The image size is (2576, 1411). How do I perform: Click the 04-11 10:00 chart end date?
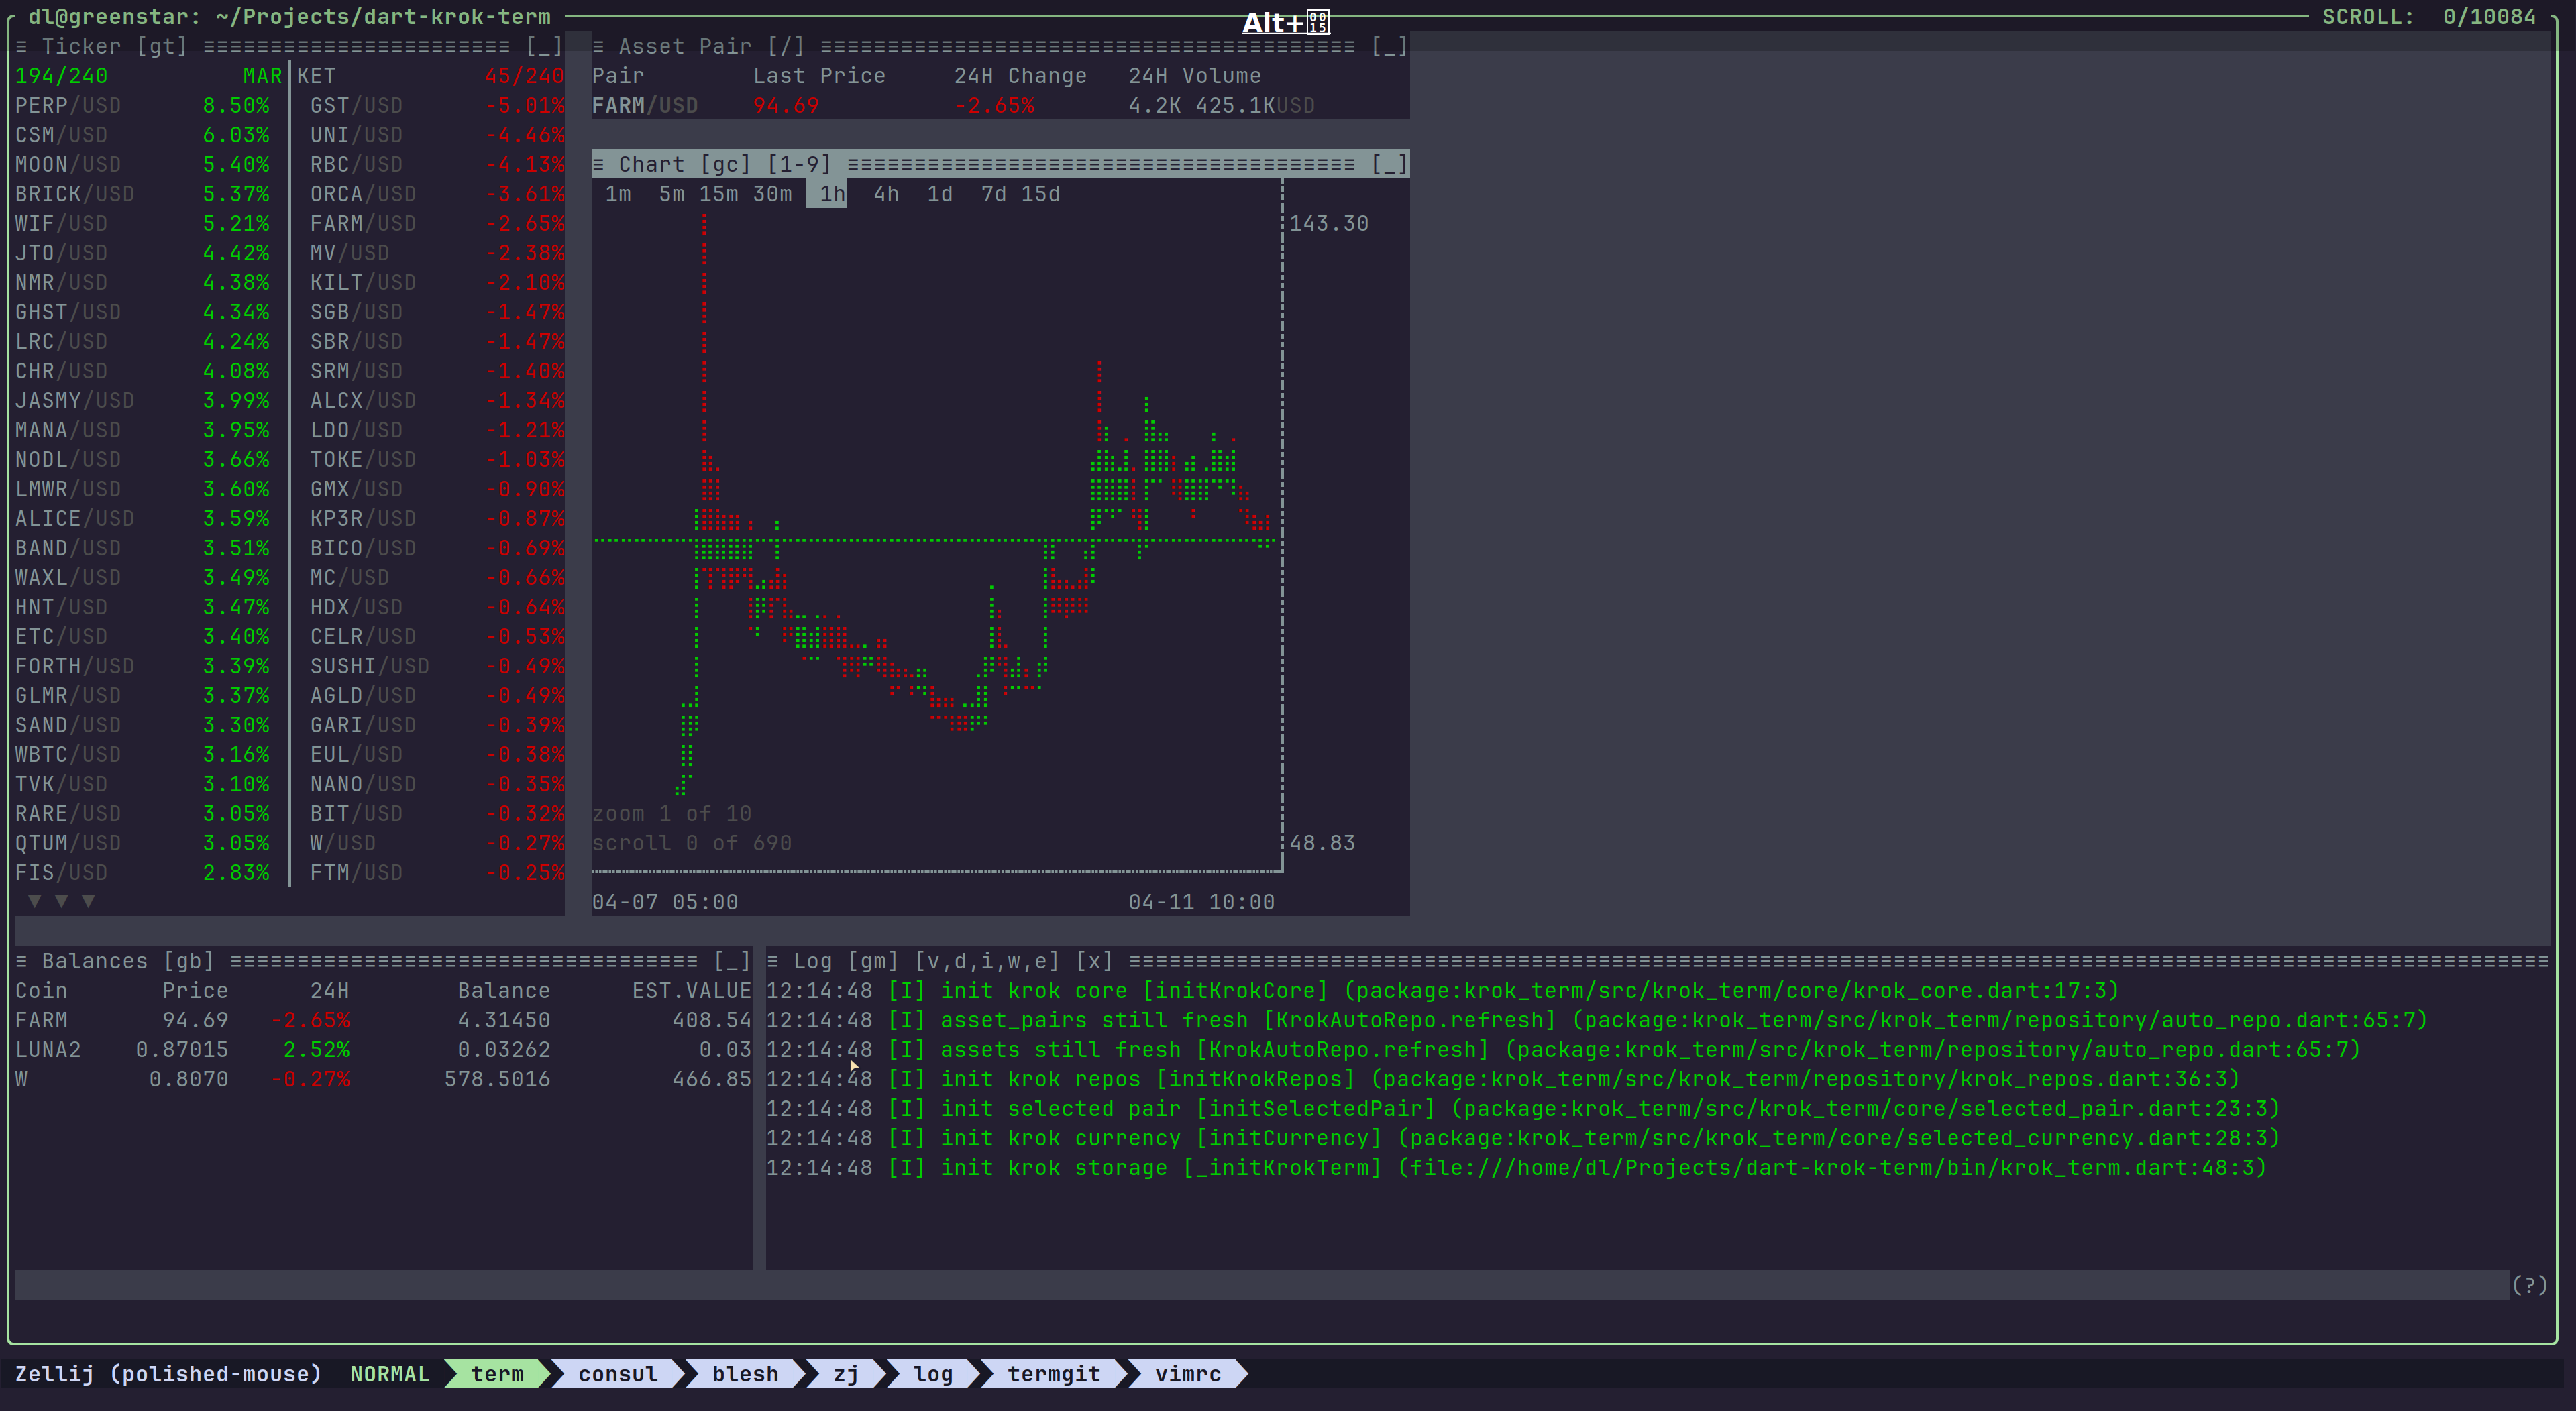pyautogui.click(x=1201, y=903)
